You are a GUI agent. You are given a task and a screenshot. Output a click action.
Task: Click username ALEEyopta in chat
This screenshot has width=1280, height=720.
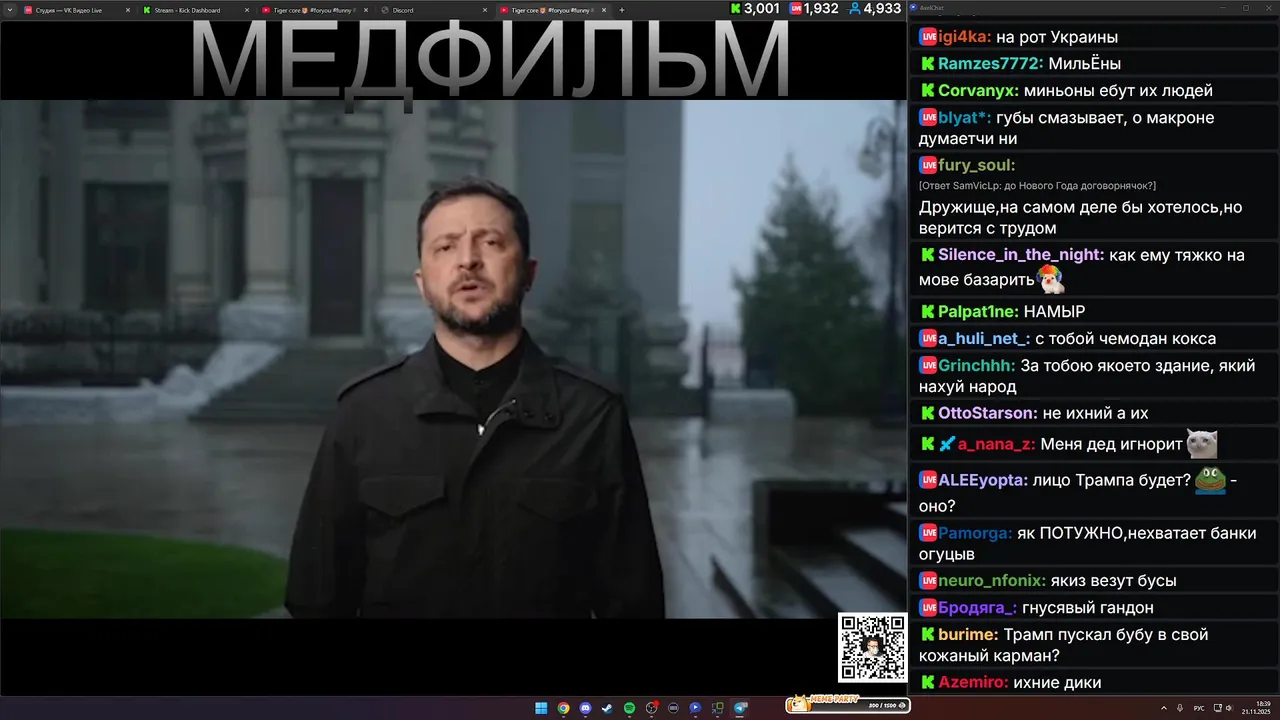point(983,480)
